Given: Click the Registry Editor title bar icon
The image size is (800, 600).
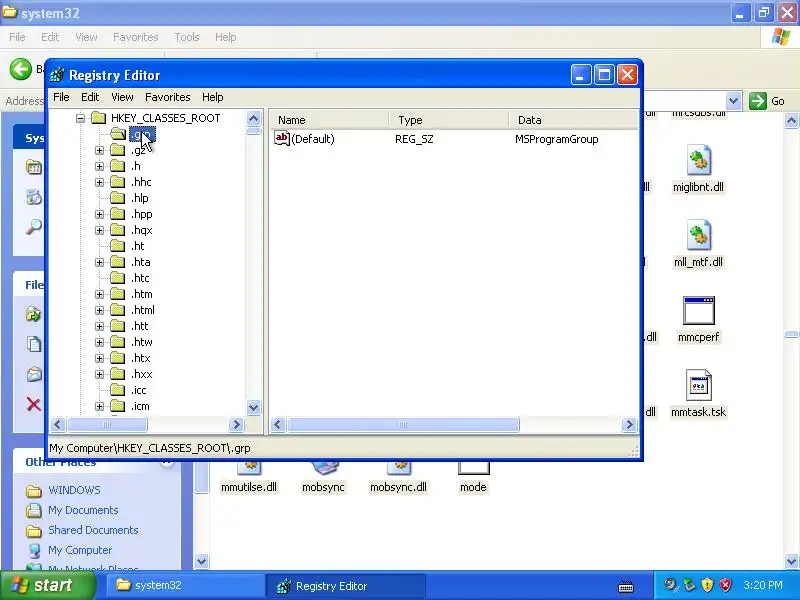Looking at the screenshot, I should [57, 75].
